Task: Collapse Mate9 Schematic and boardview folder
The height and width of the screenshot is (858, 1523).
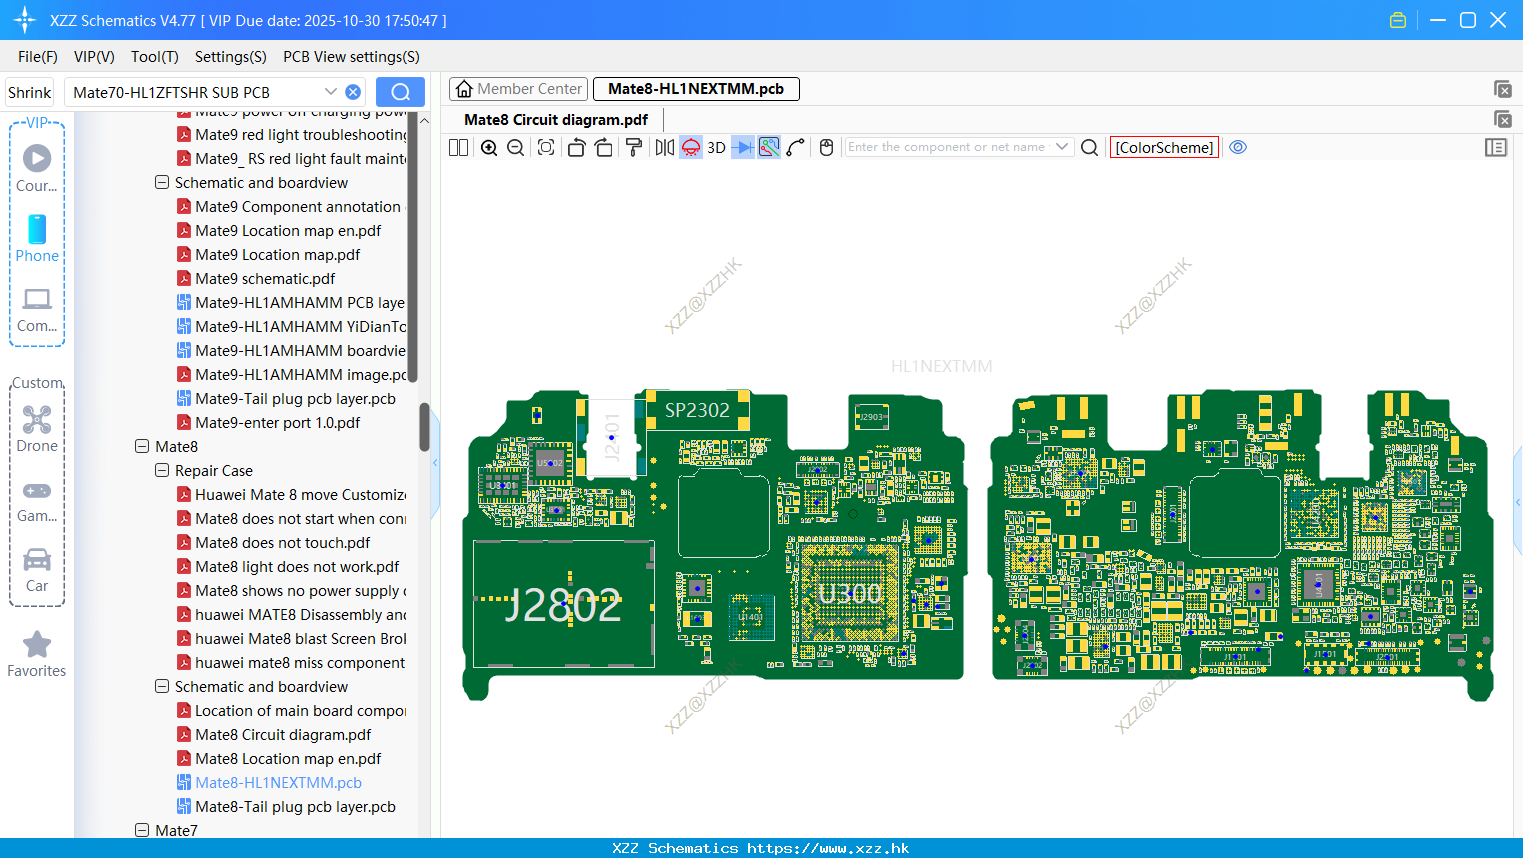Action: 162,183
